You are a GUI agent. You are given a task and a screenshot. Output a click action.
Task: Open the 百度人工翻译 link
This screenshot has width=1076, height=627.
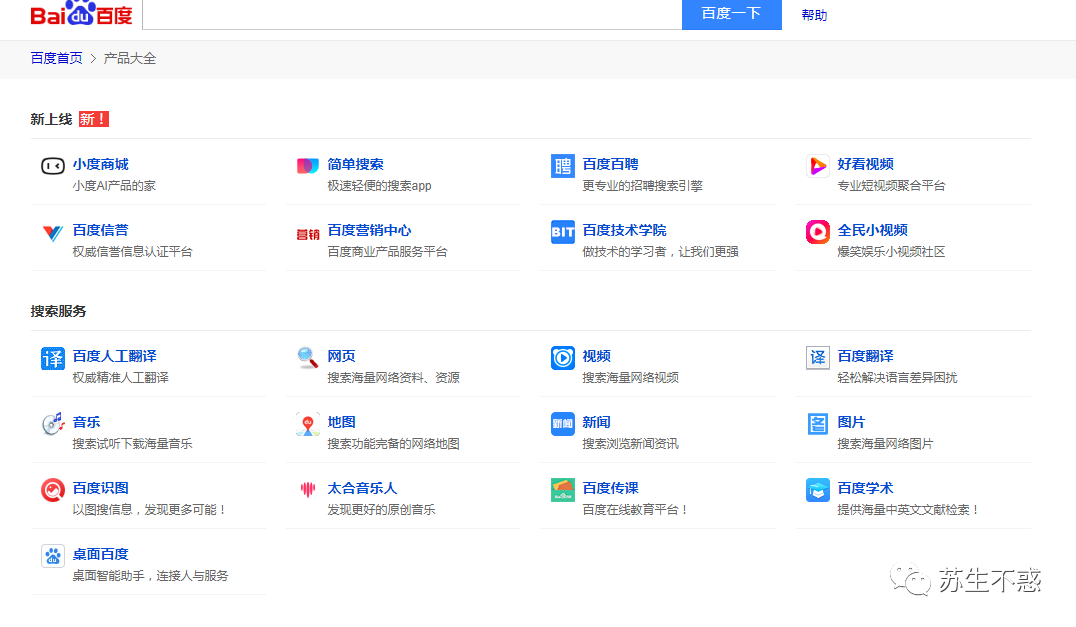(x=115, y=357)
